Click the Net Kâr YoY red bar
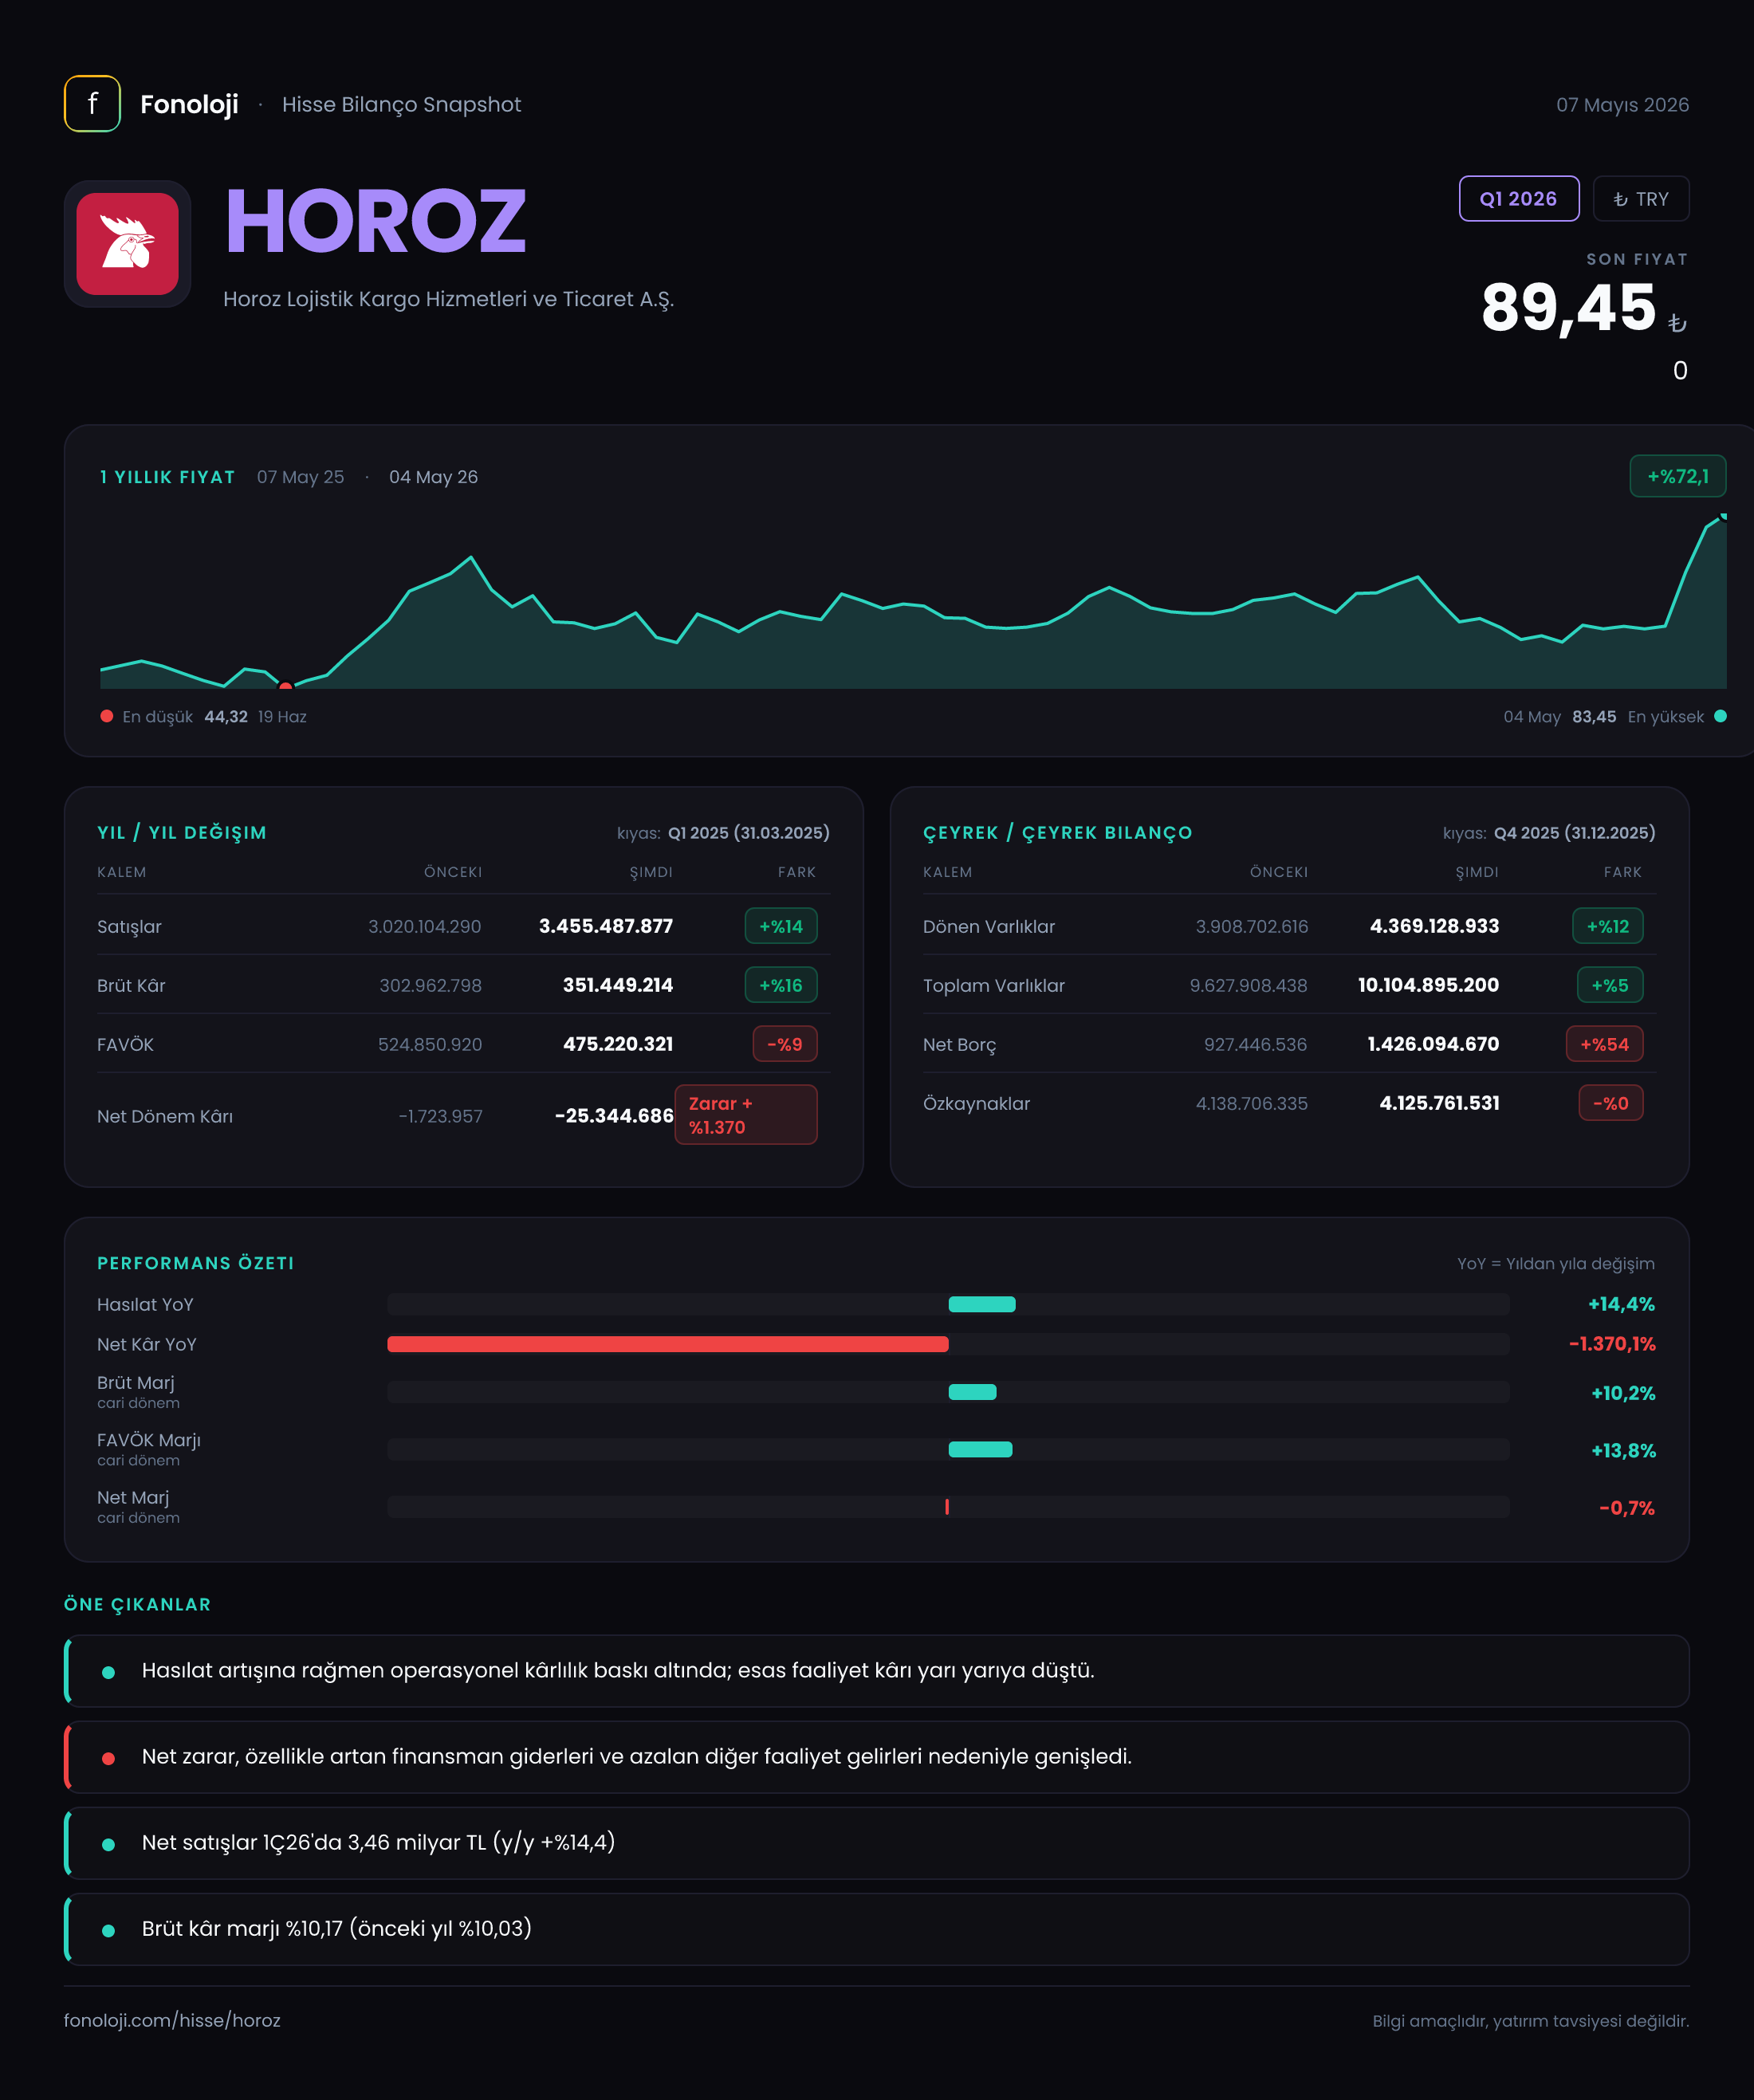 667,1344
